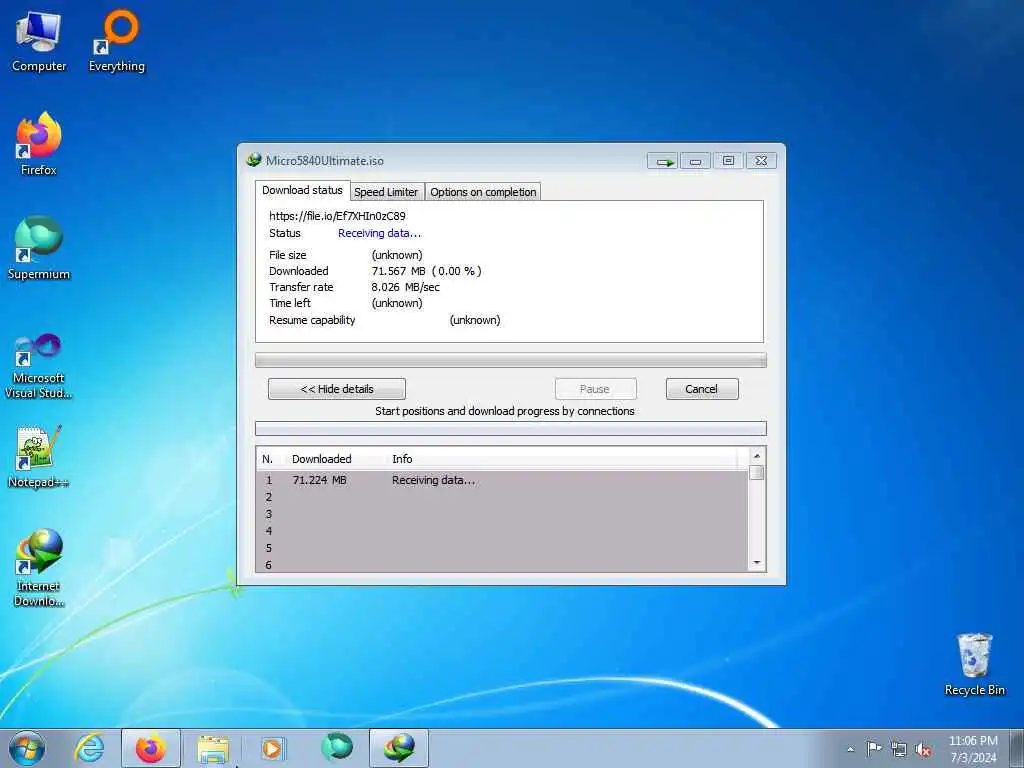Select the Notepad++ desktop shortcut
1024x768 pixels.
[x=39, y=457]
